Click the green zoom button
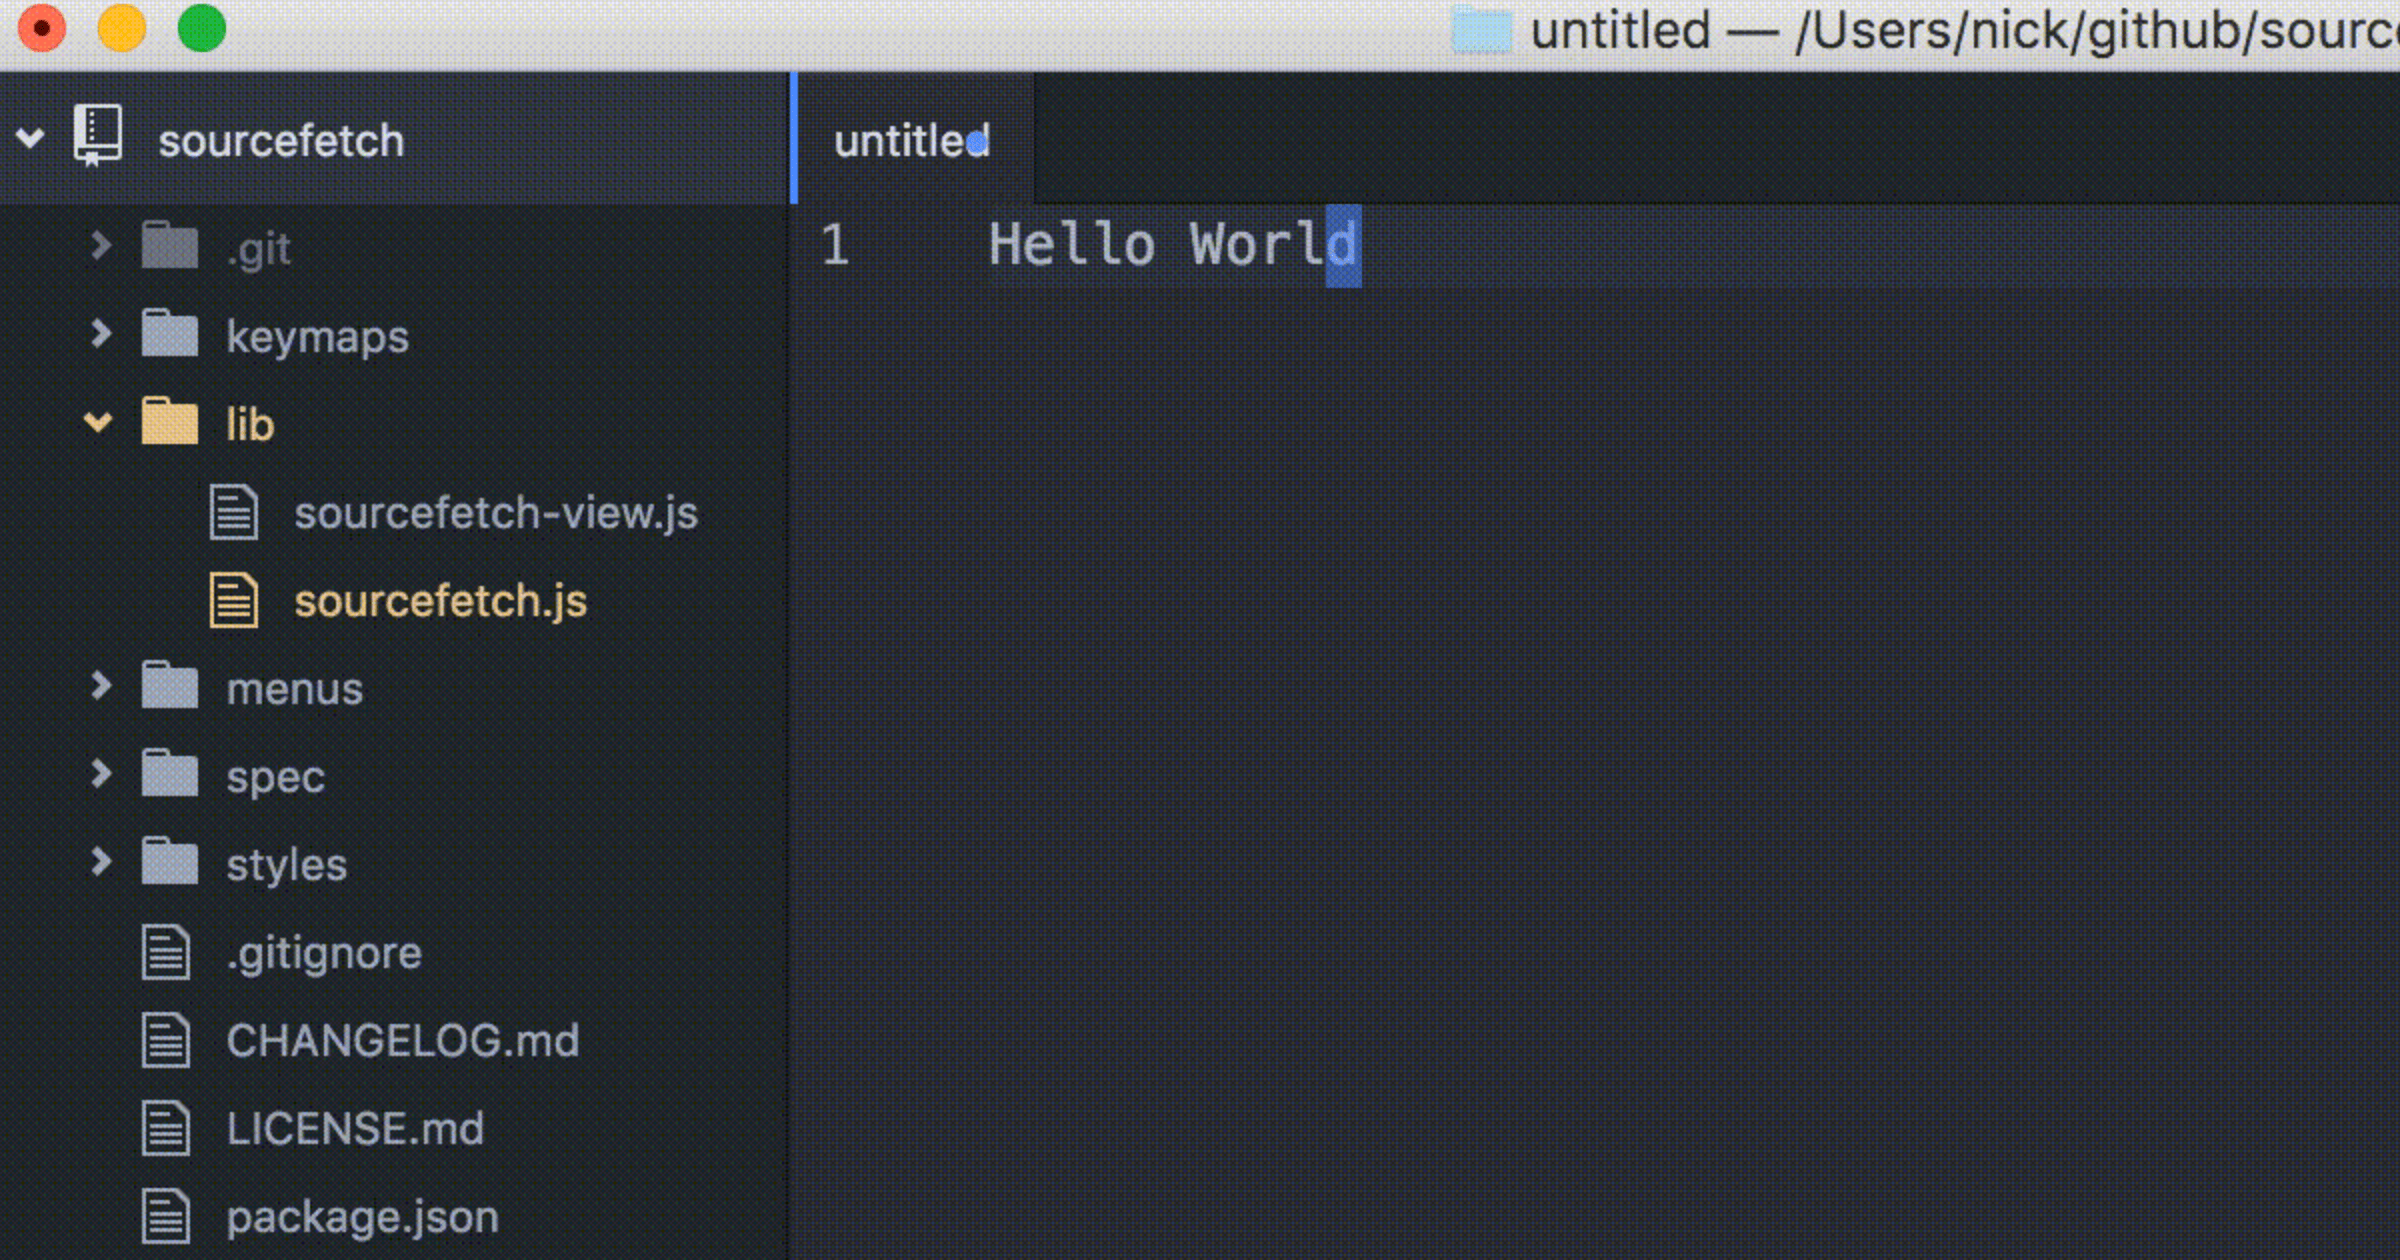 coord(200,29)
